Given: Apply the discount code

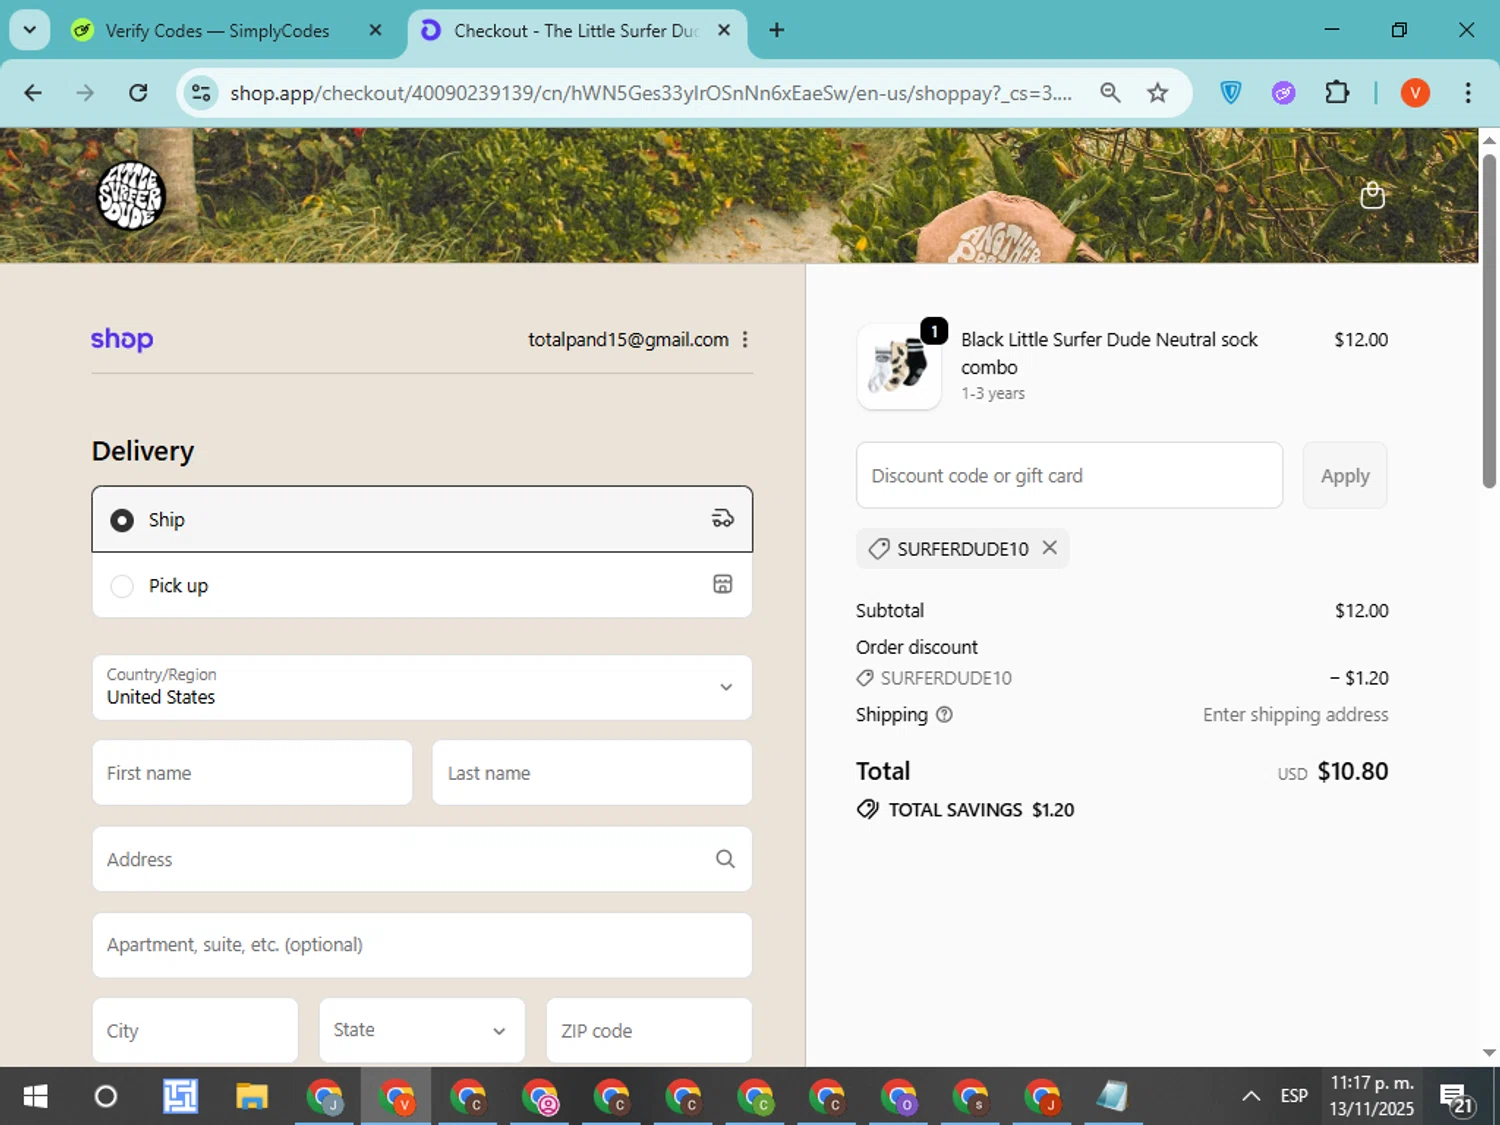Looking at the screenshot, I should point(1345,475).
